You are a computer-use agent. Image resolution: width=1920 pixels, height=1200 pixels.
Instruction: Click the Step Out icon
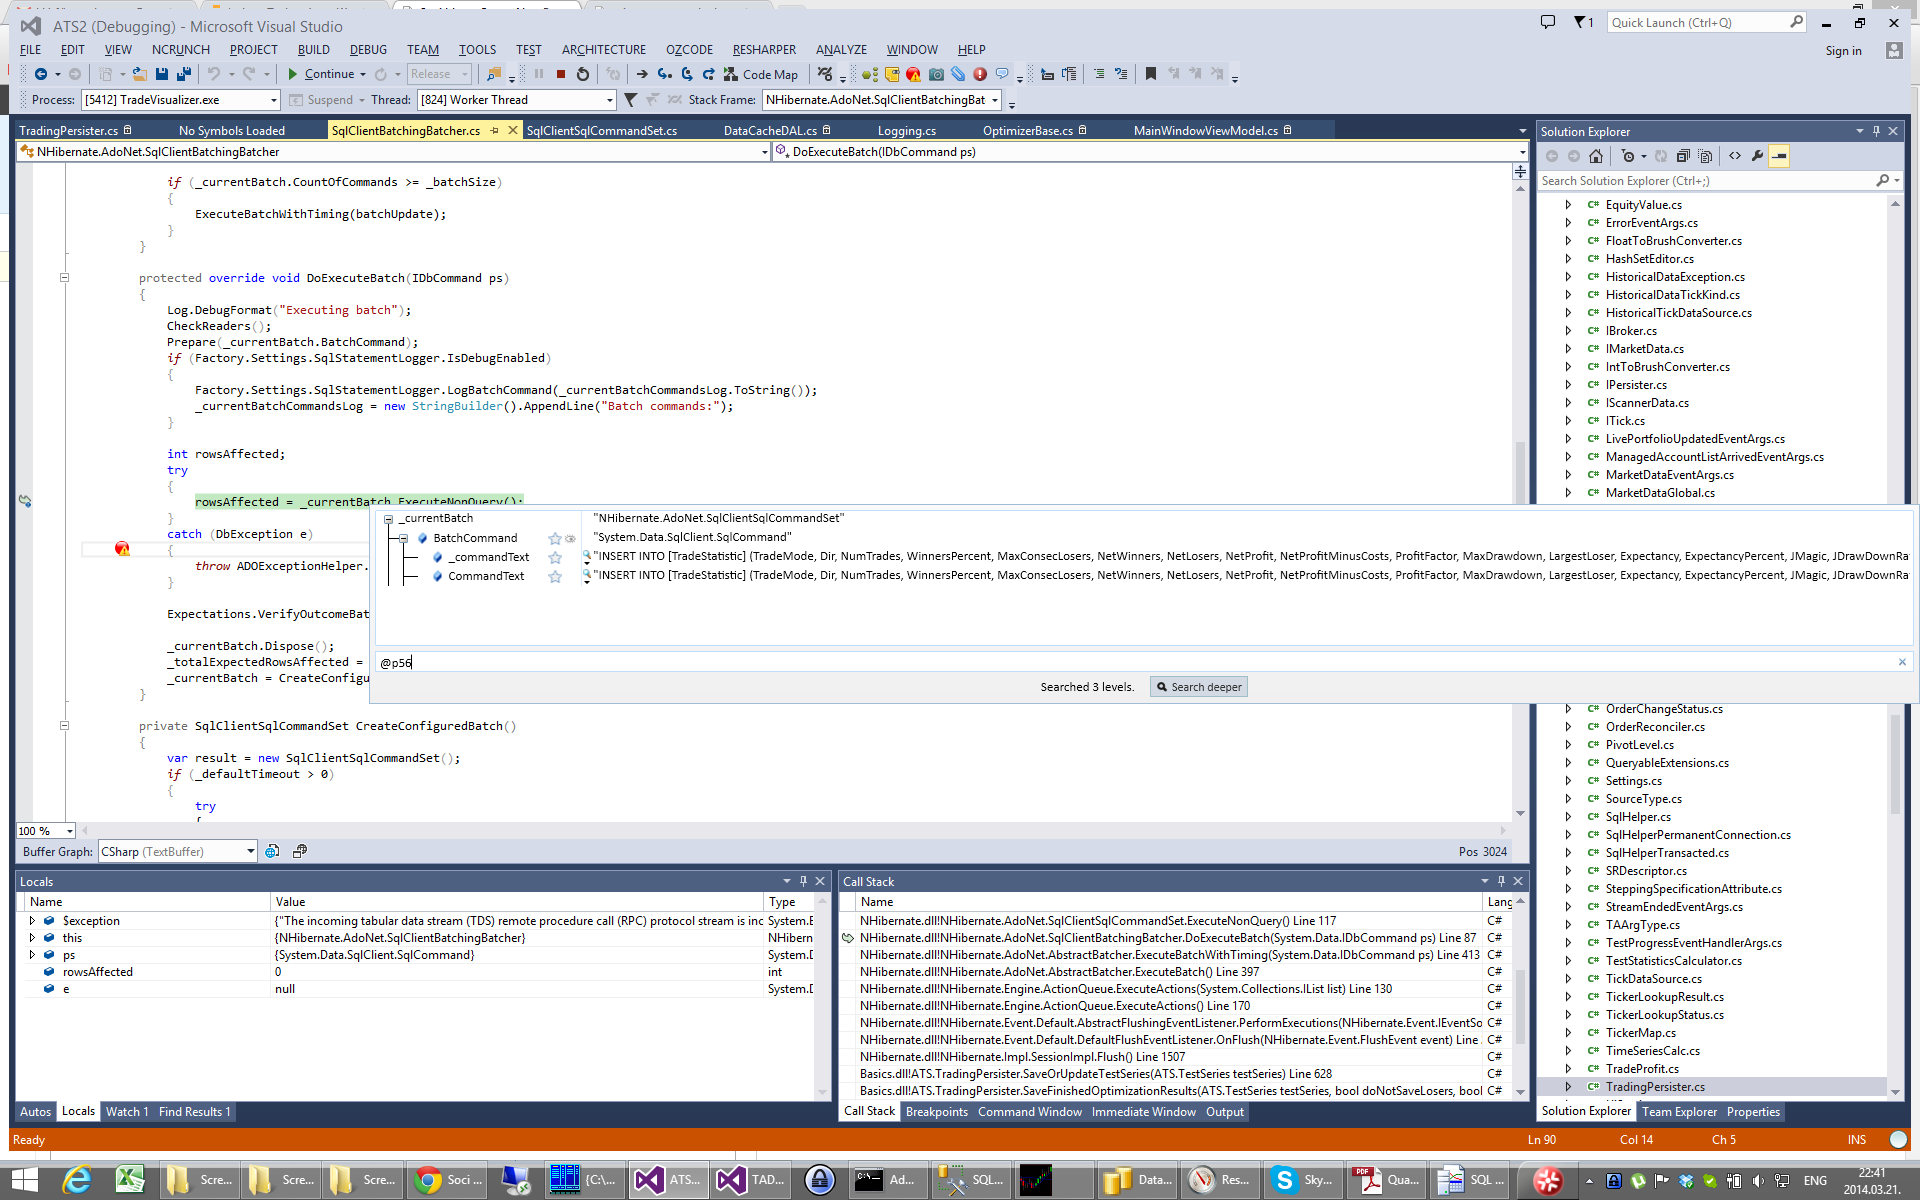click(x=708, y=74)
